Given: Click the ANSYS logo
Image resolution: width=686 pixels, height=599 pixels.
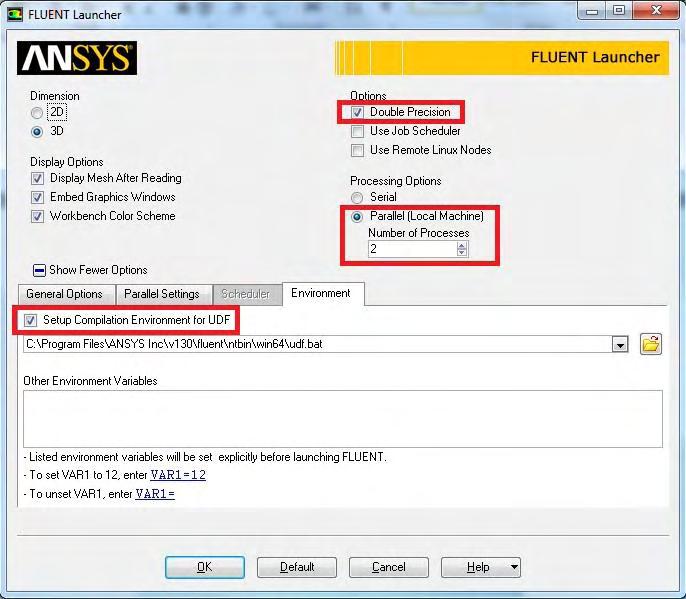Looking at the screenshot, I should tap(77, 58).
